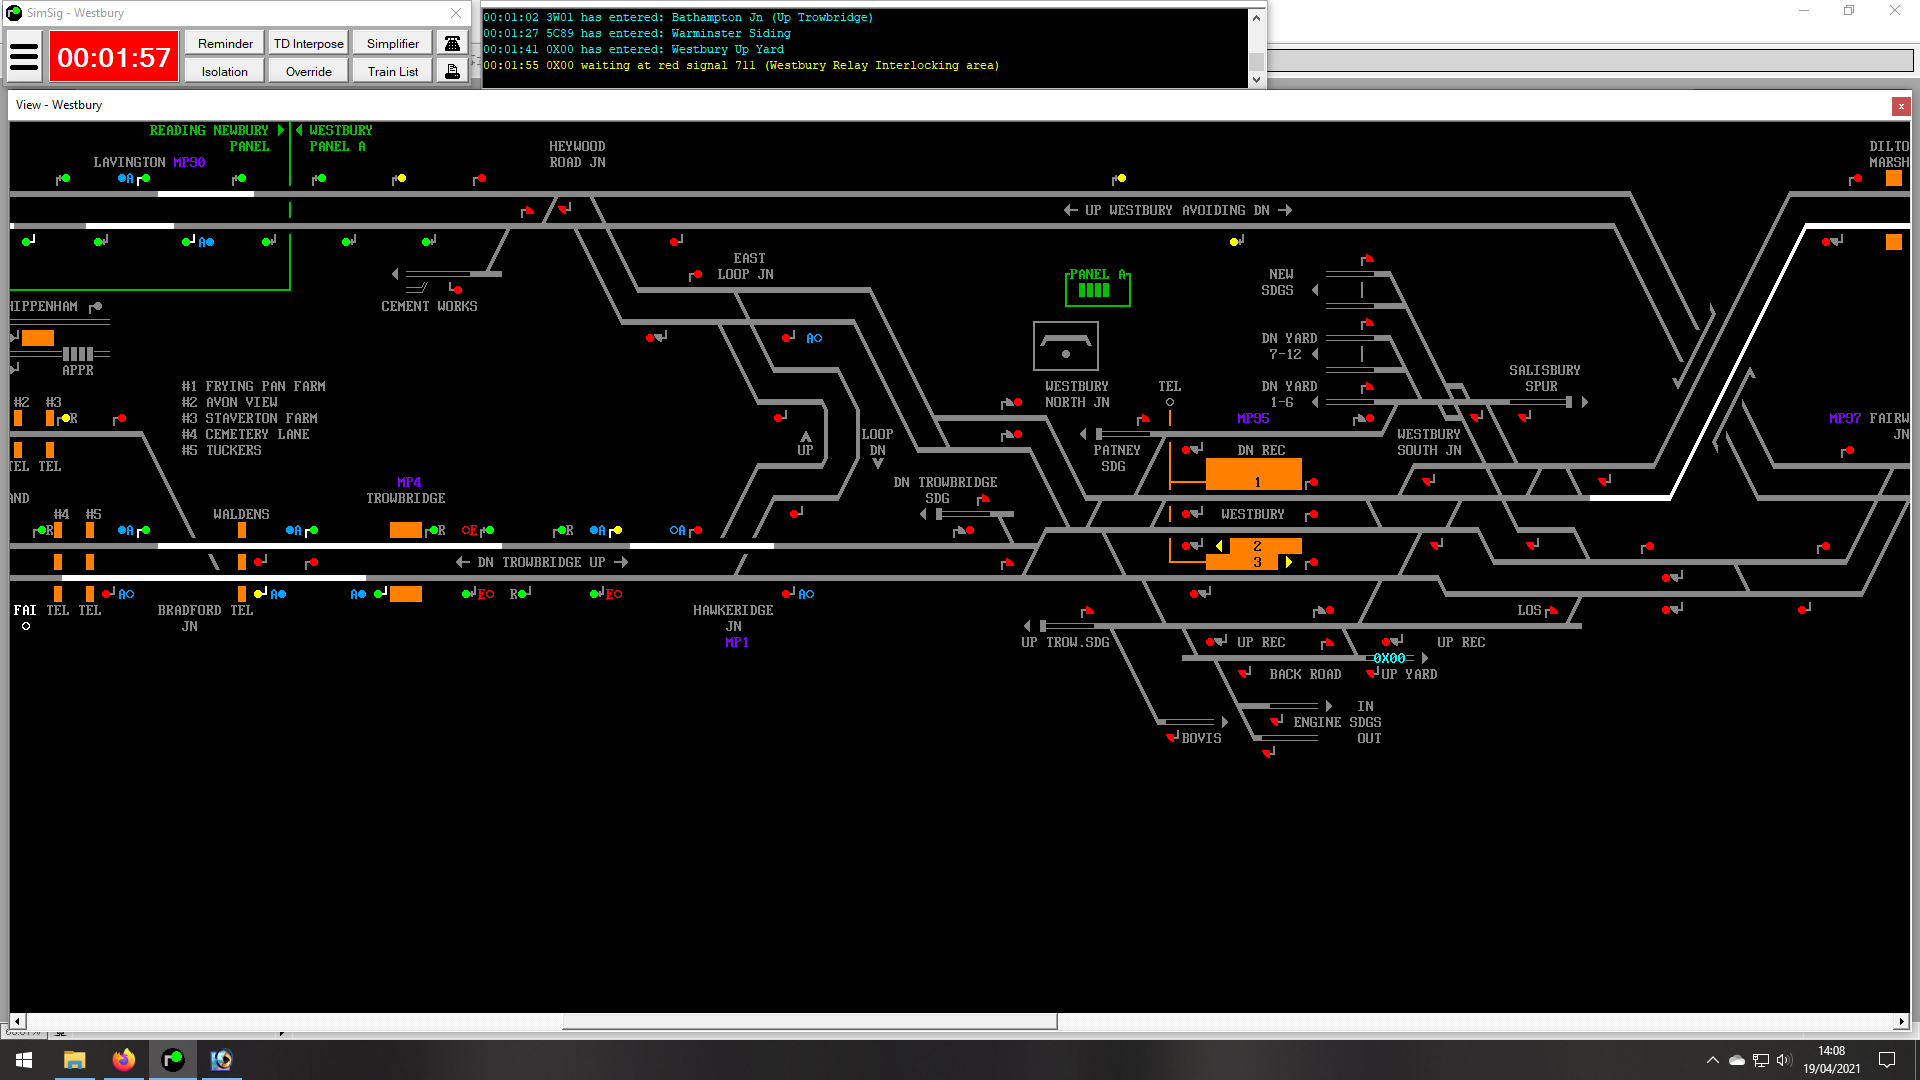Click the LOS signal marker

pyautogui.click(x=1551, y=609)
